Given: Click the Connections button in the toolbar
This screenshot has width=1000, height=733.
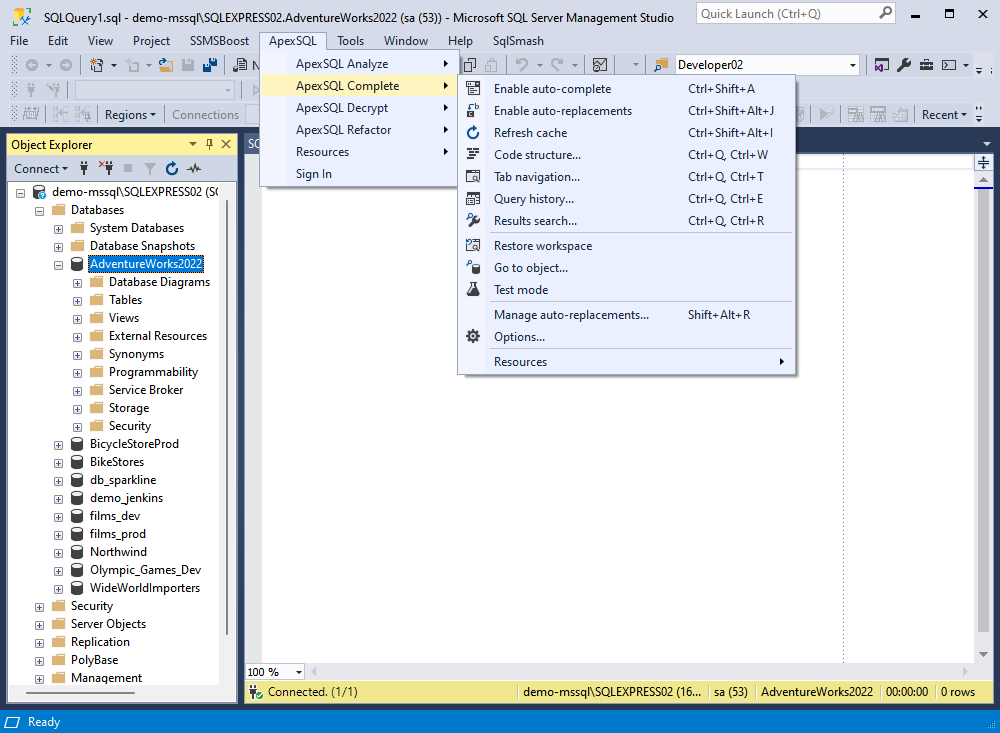Looking at the screenshot, I should (205, 115).
